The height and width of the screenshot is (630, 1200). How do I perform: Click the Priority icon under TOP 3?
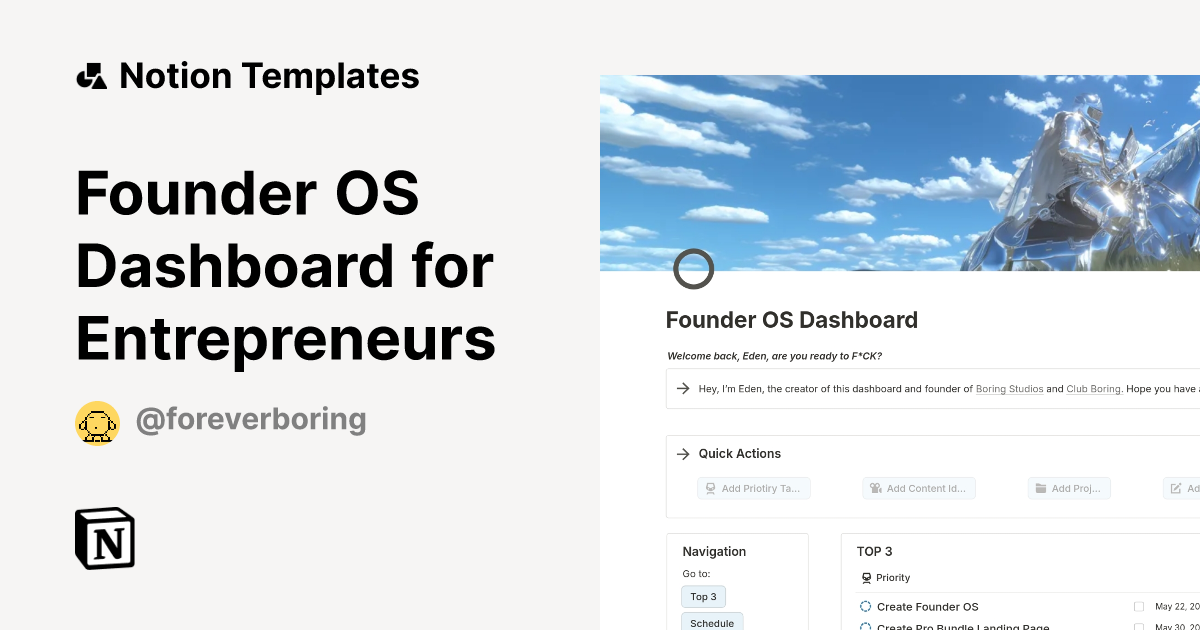(865, 577)
